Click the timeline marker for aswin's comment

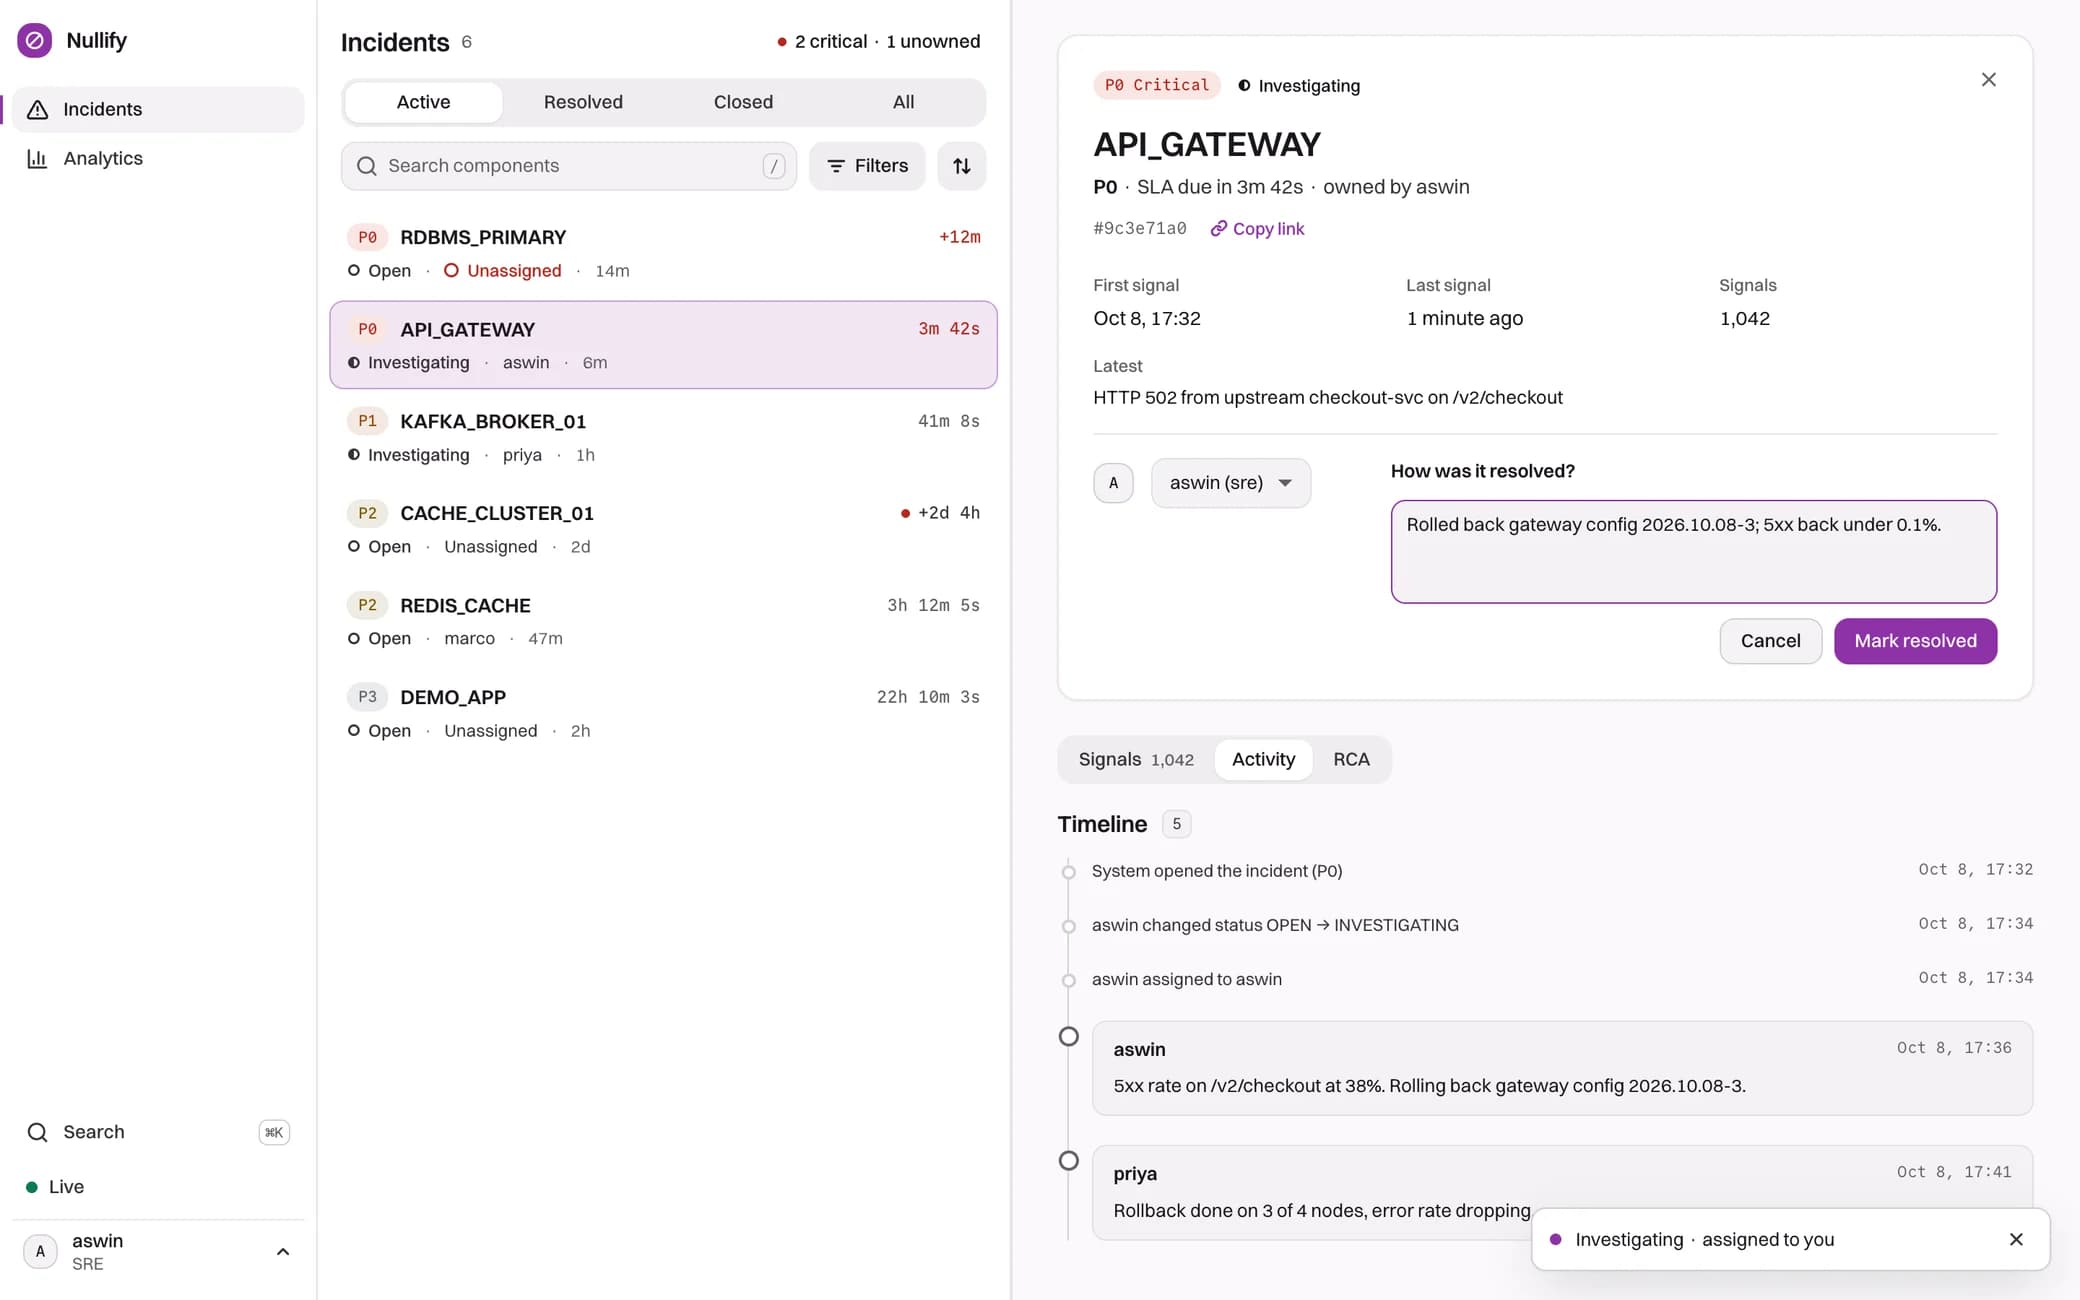point(1068,1037)
